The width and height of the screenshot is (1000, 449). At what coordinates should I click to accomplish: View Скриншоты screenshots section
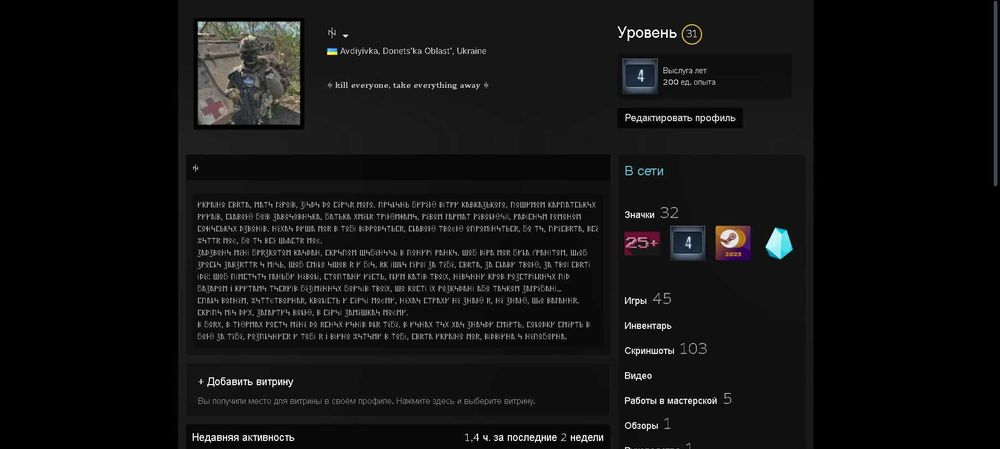coord(649,351)
